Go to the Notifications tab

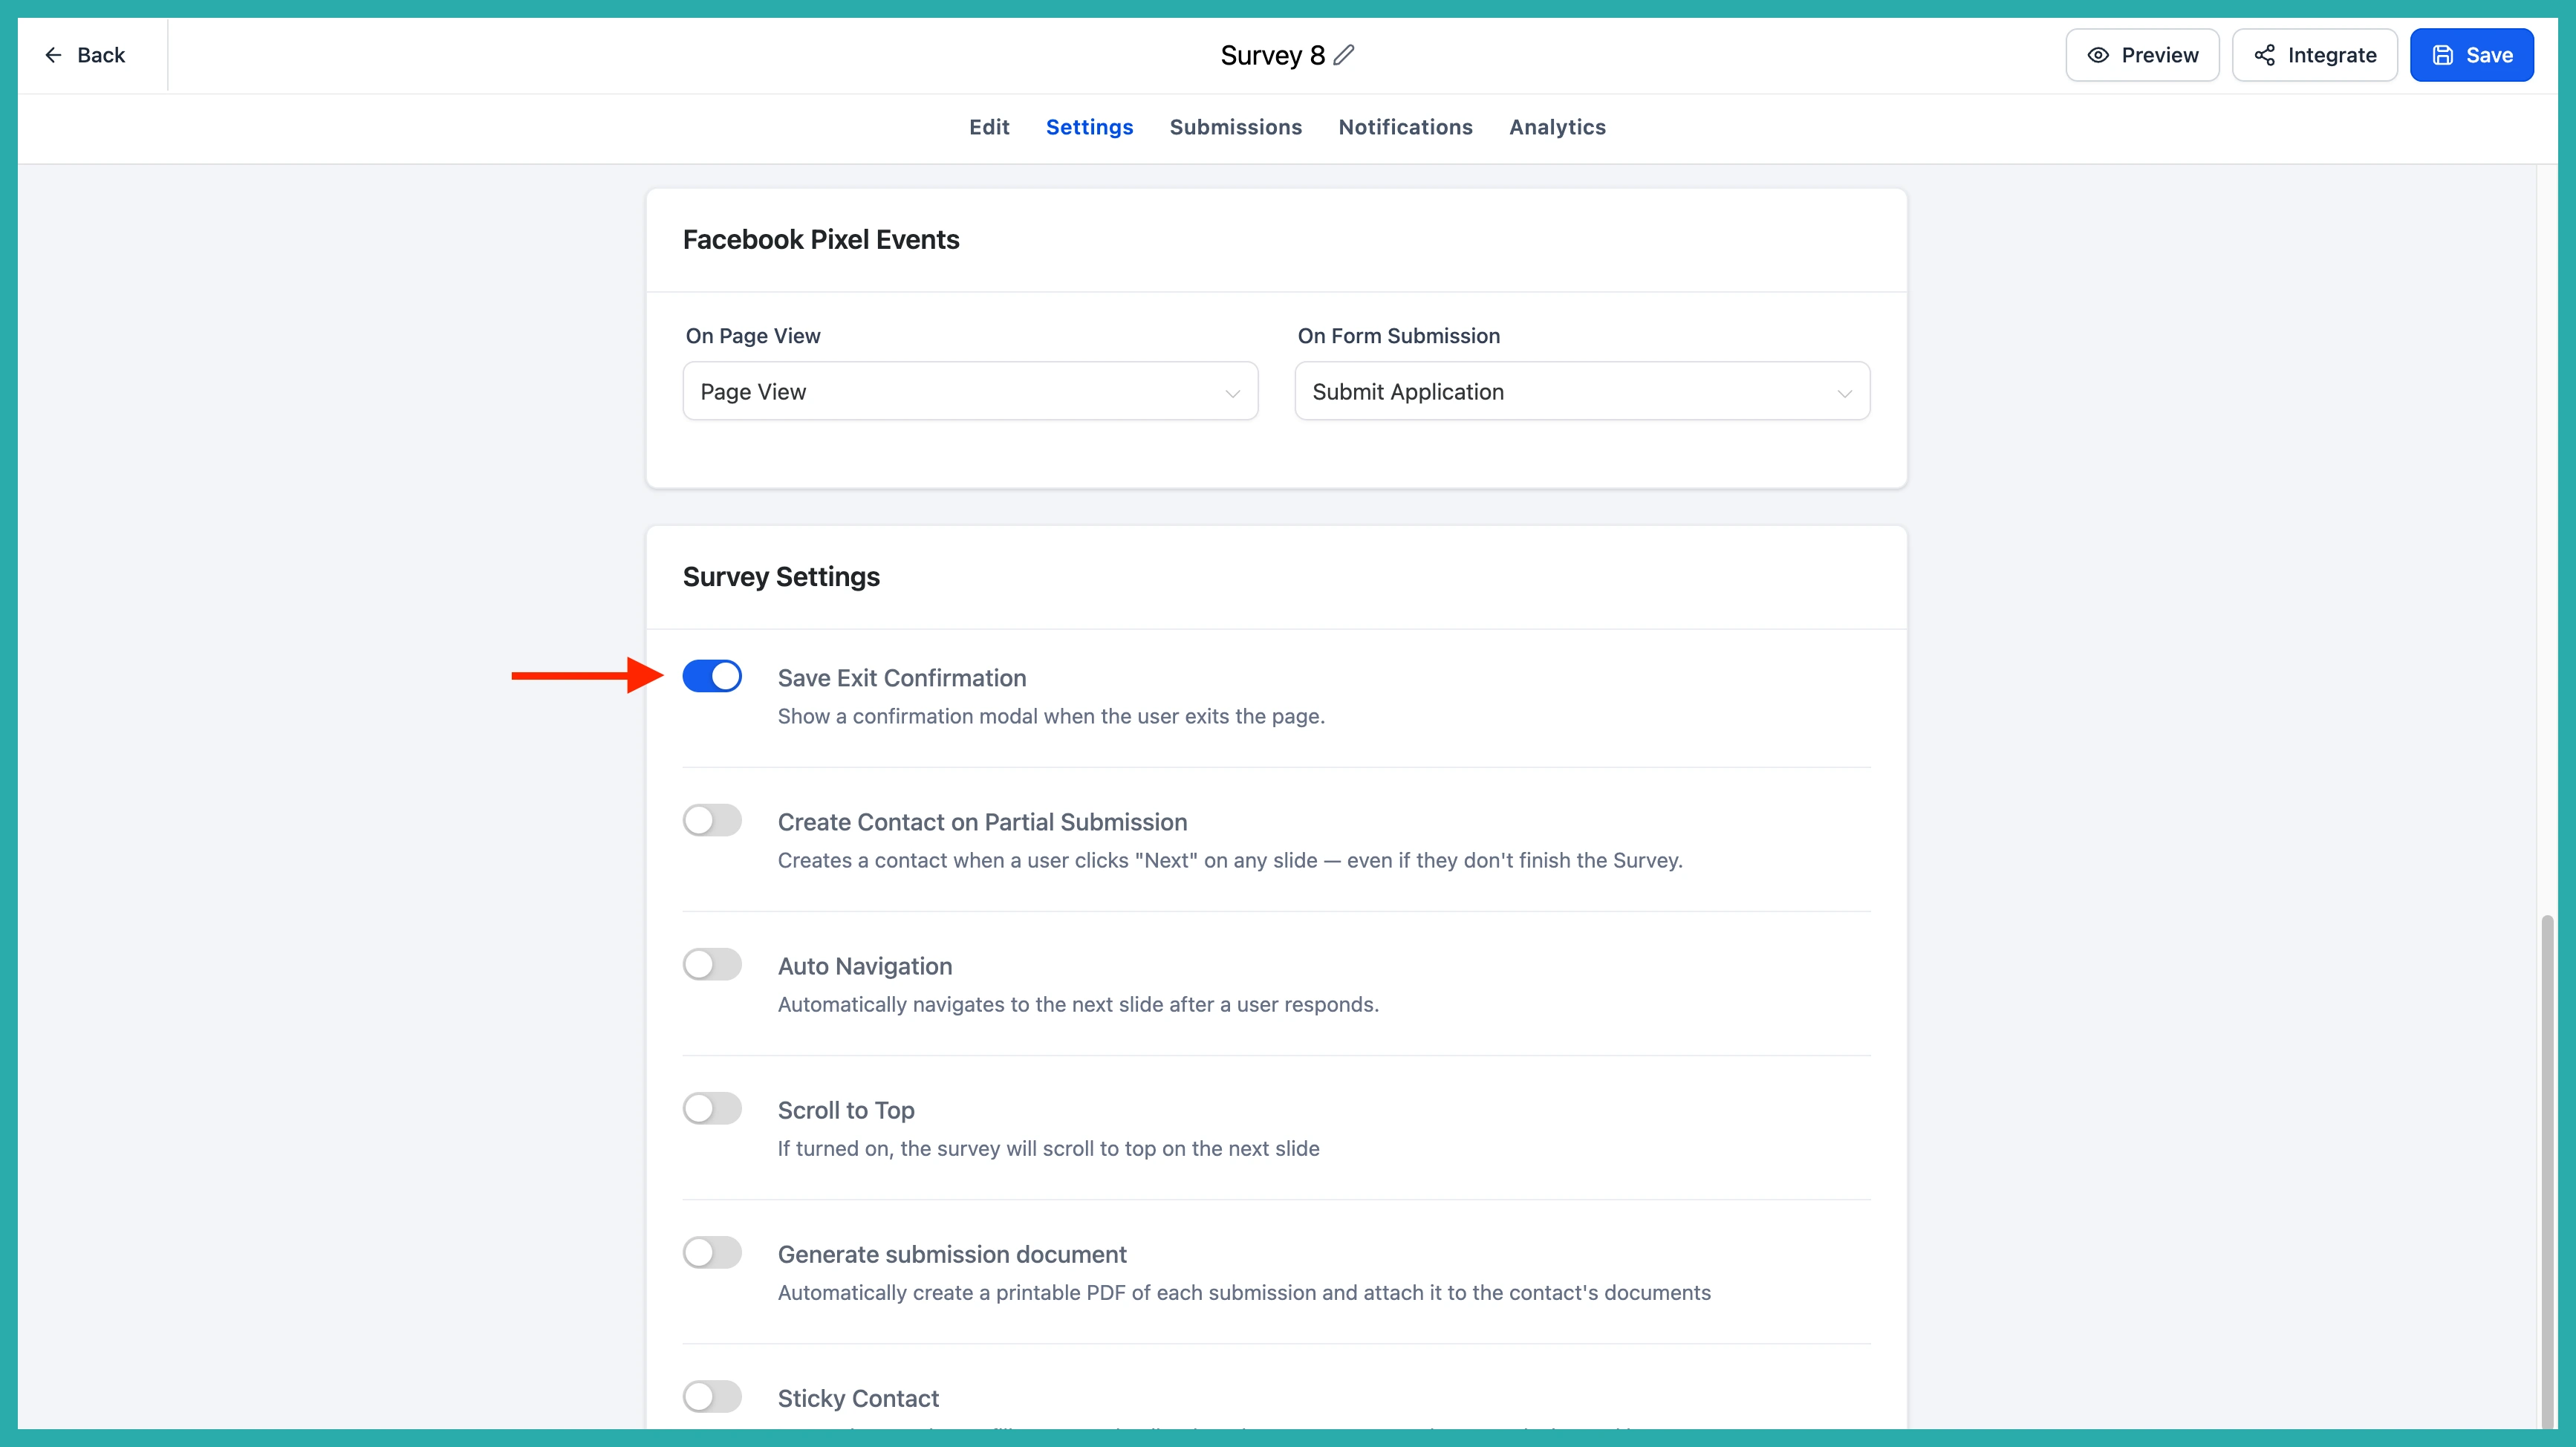[x=1405, y=127]
